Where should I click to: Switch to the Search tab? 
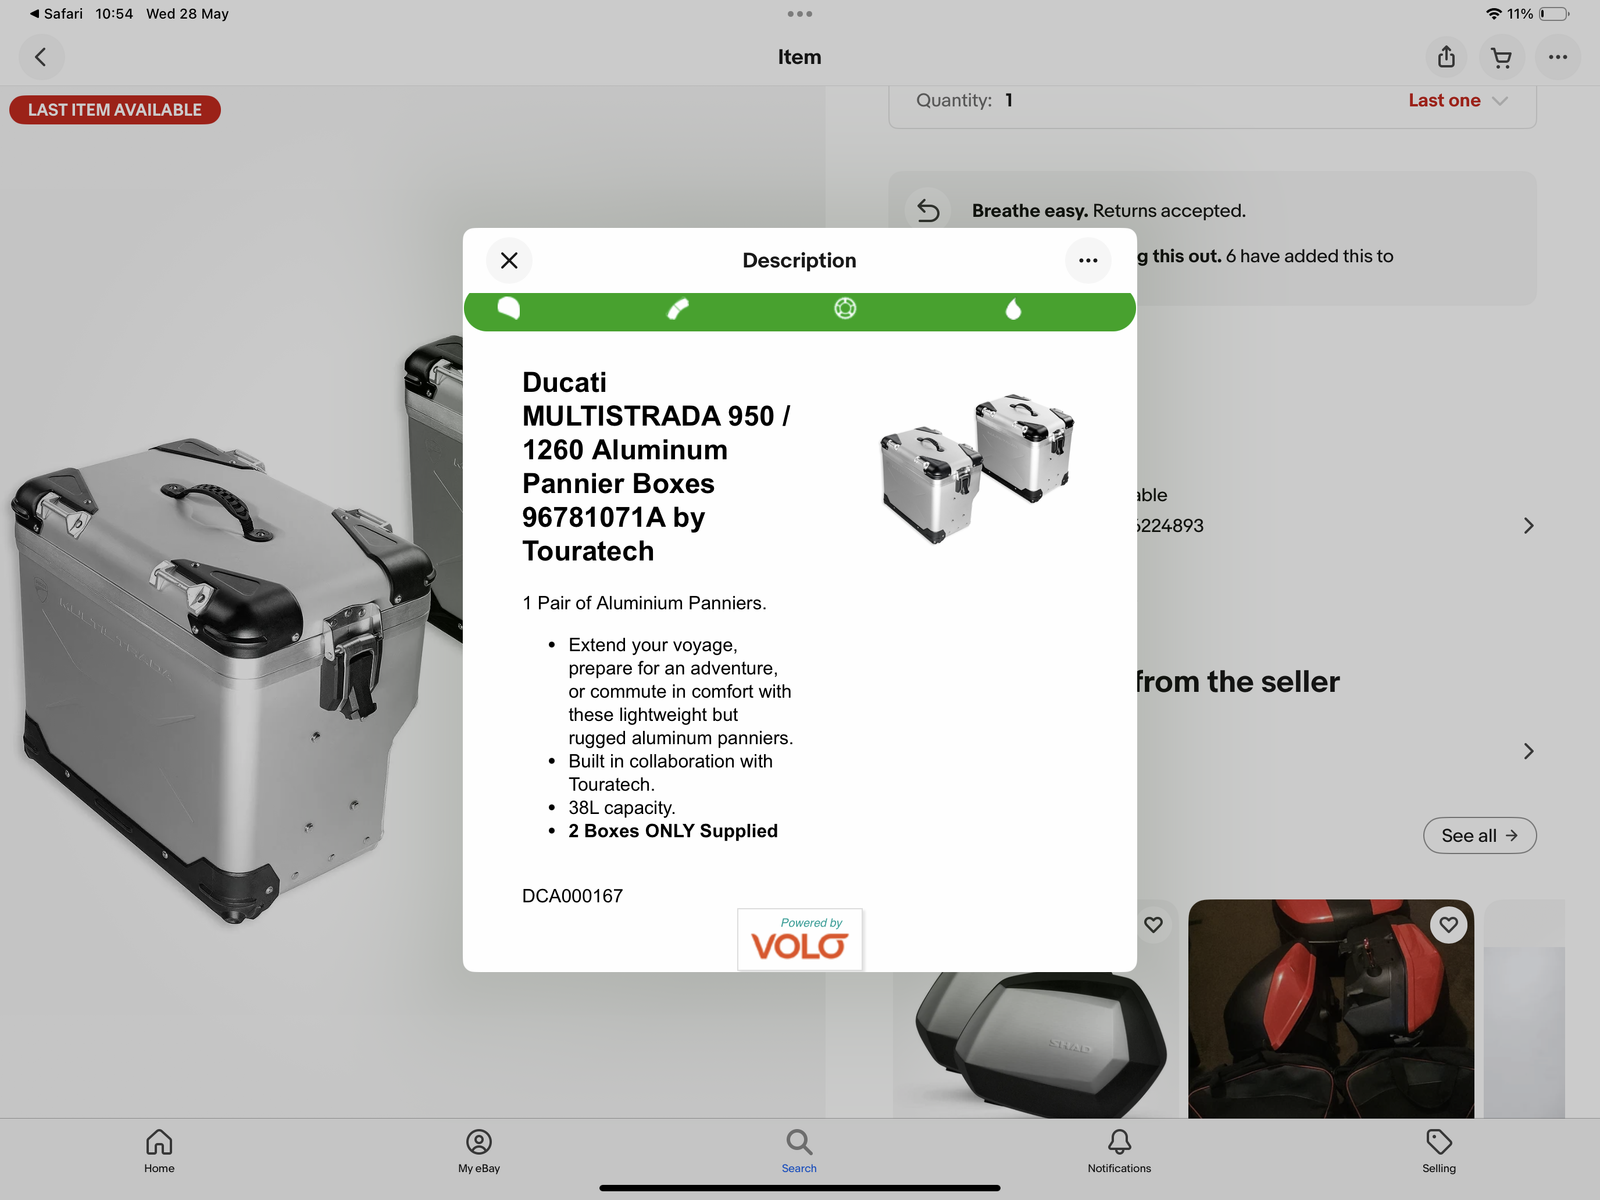[x=799, y=1151]
